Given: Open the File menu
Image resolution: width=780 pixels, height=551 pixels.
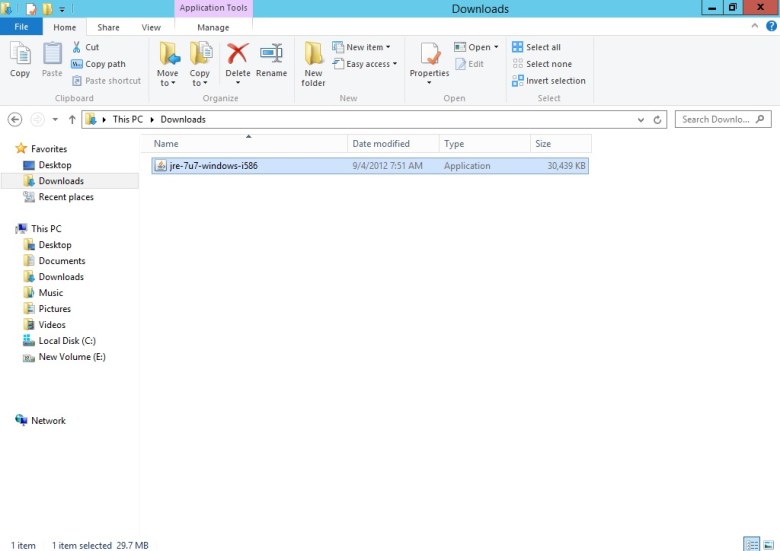Looking at the screenshot, I should [21, 28].
